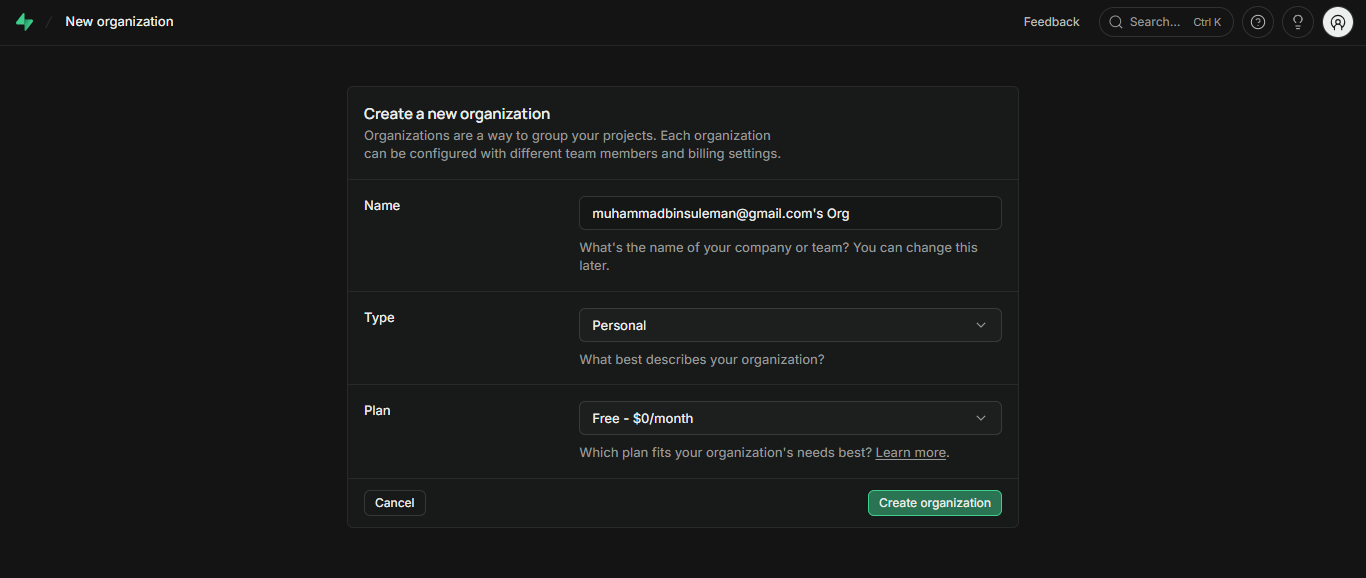1366x578 pixels.
Task: Click the Search... box in the header
Action: 1166,22
